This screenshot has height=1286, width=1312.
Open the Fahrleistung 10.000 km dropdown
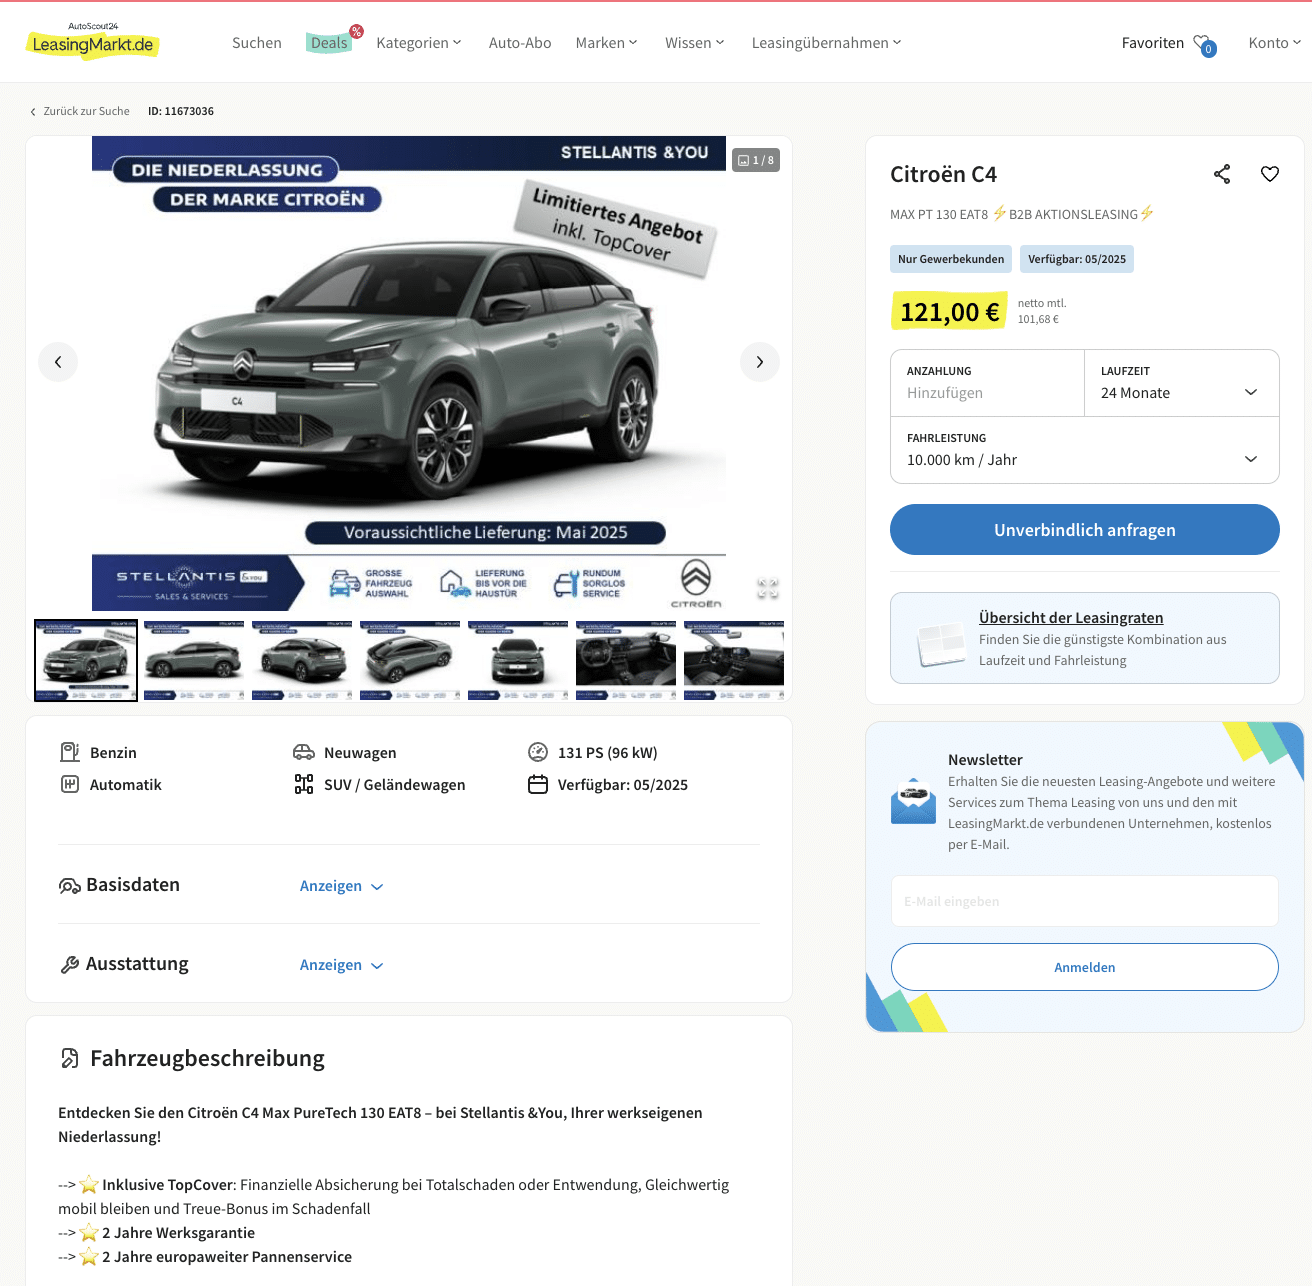click(x=1084, y=450)
